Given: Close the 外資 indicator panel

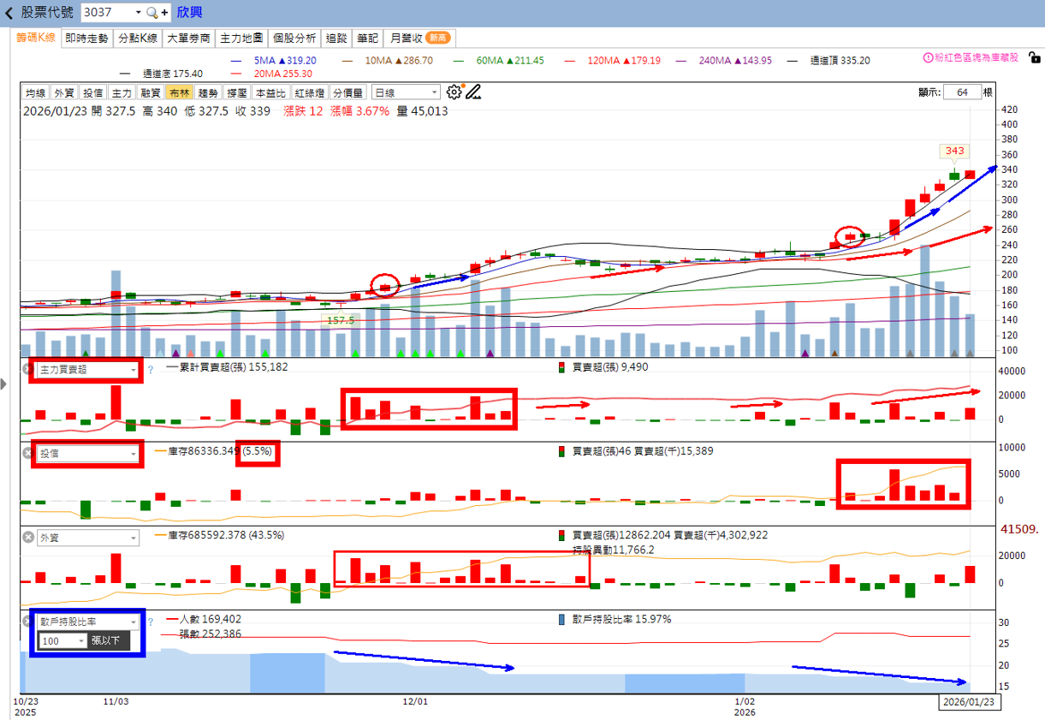Looking at the screenshot, I should click(x=28, y=537).
